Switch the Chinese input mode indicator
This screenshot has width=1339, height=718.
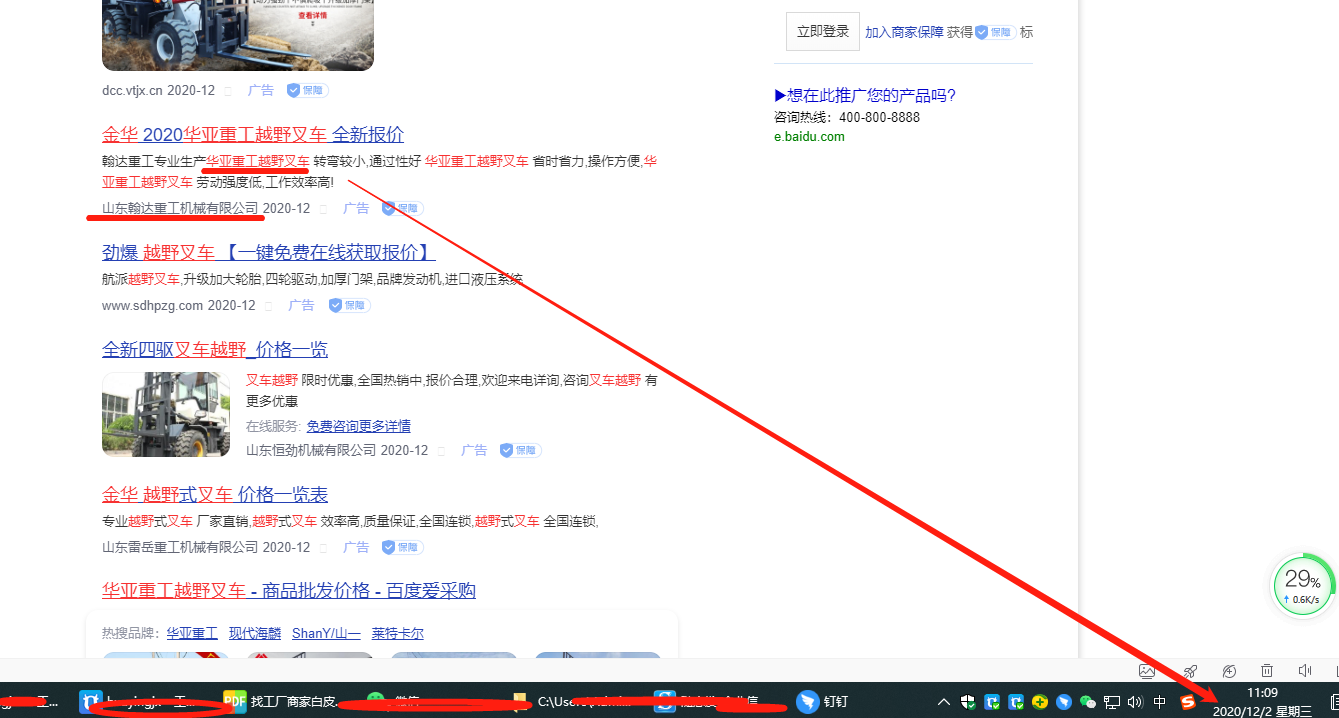(1160, 702)
